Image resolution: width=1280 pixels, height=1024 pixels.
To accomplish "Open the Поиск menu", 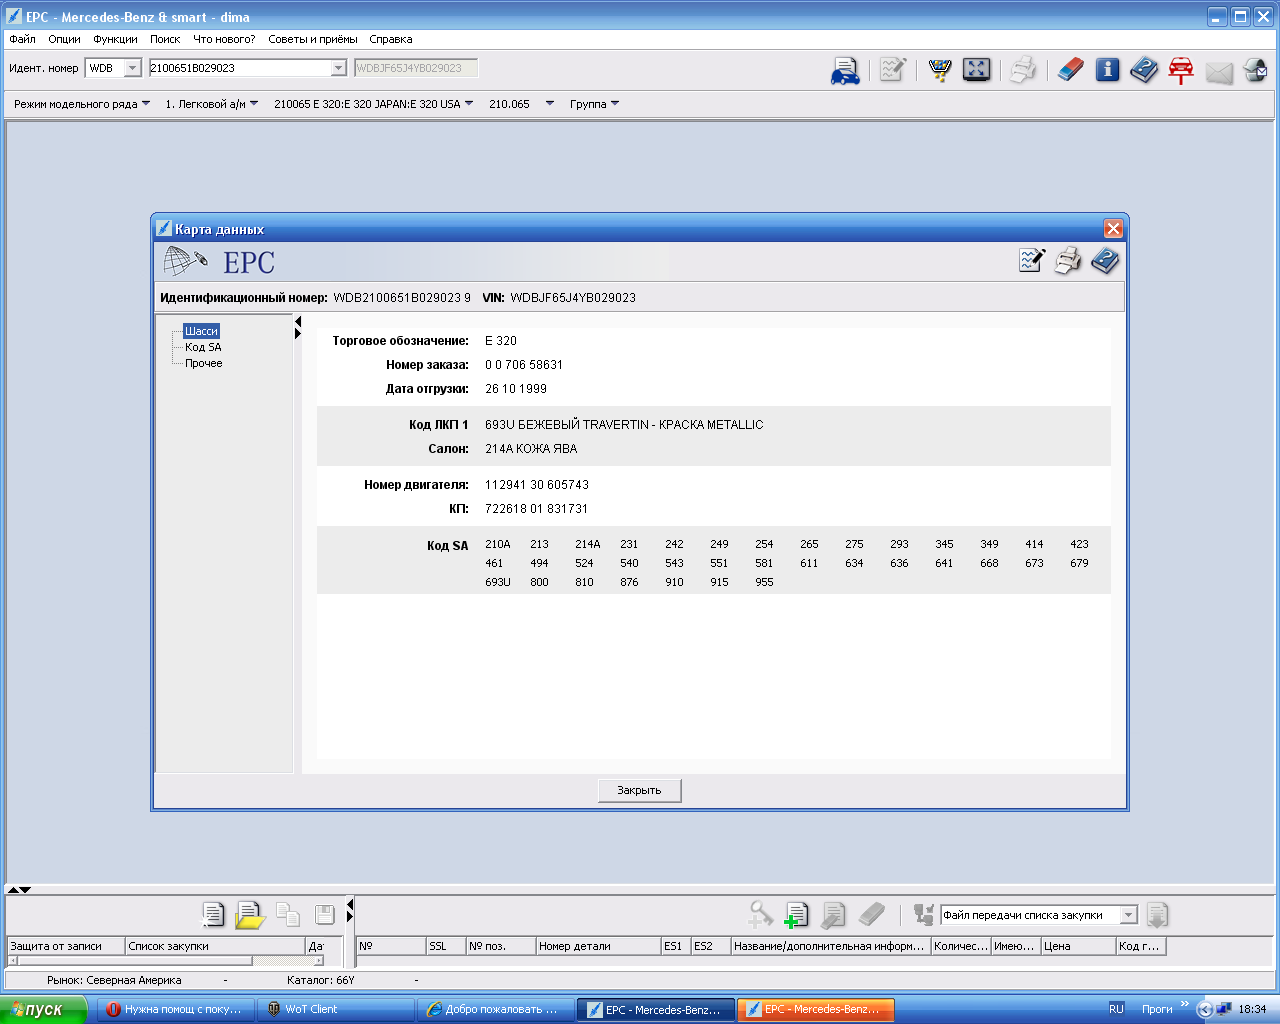I will click(165, 39).
